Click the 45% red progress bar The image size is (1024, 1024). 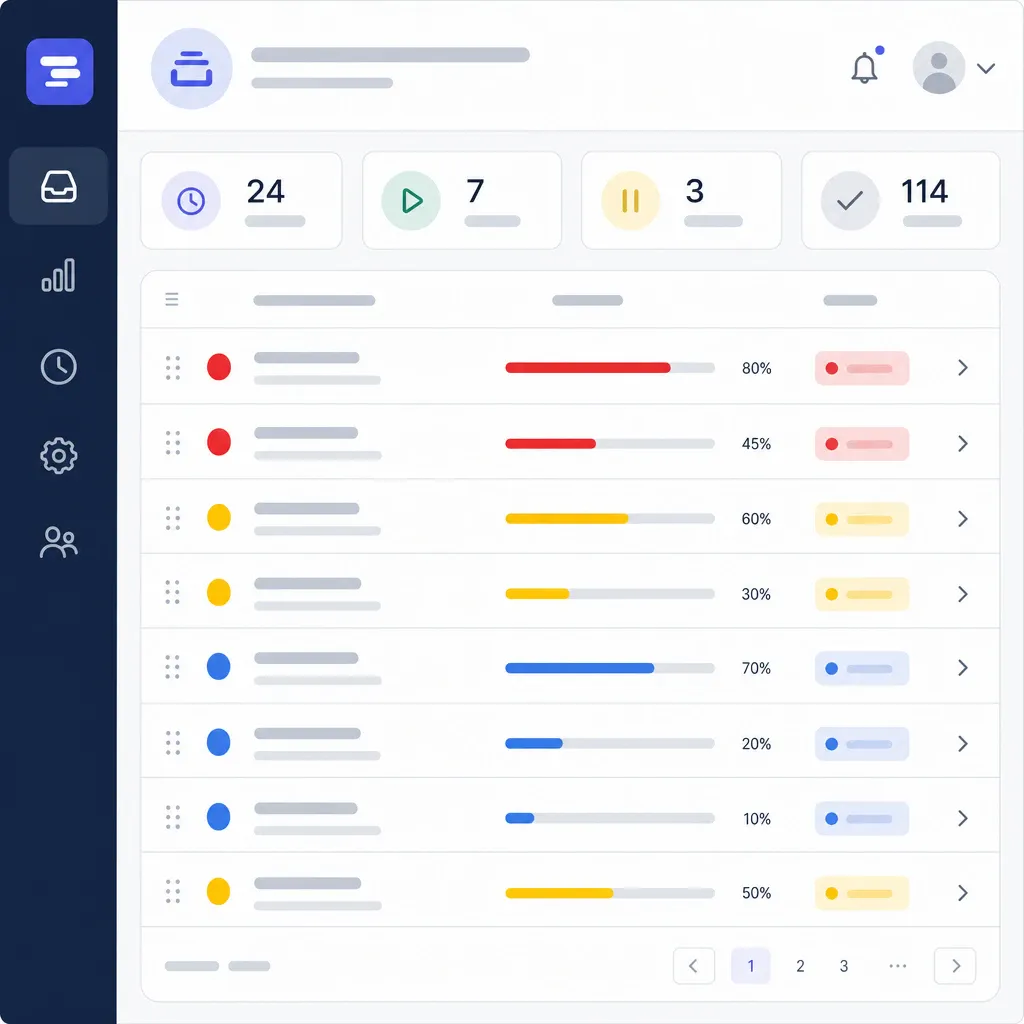click(x=610, y=444)
